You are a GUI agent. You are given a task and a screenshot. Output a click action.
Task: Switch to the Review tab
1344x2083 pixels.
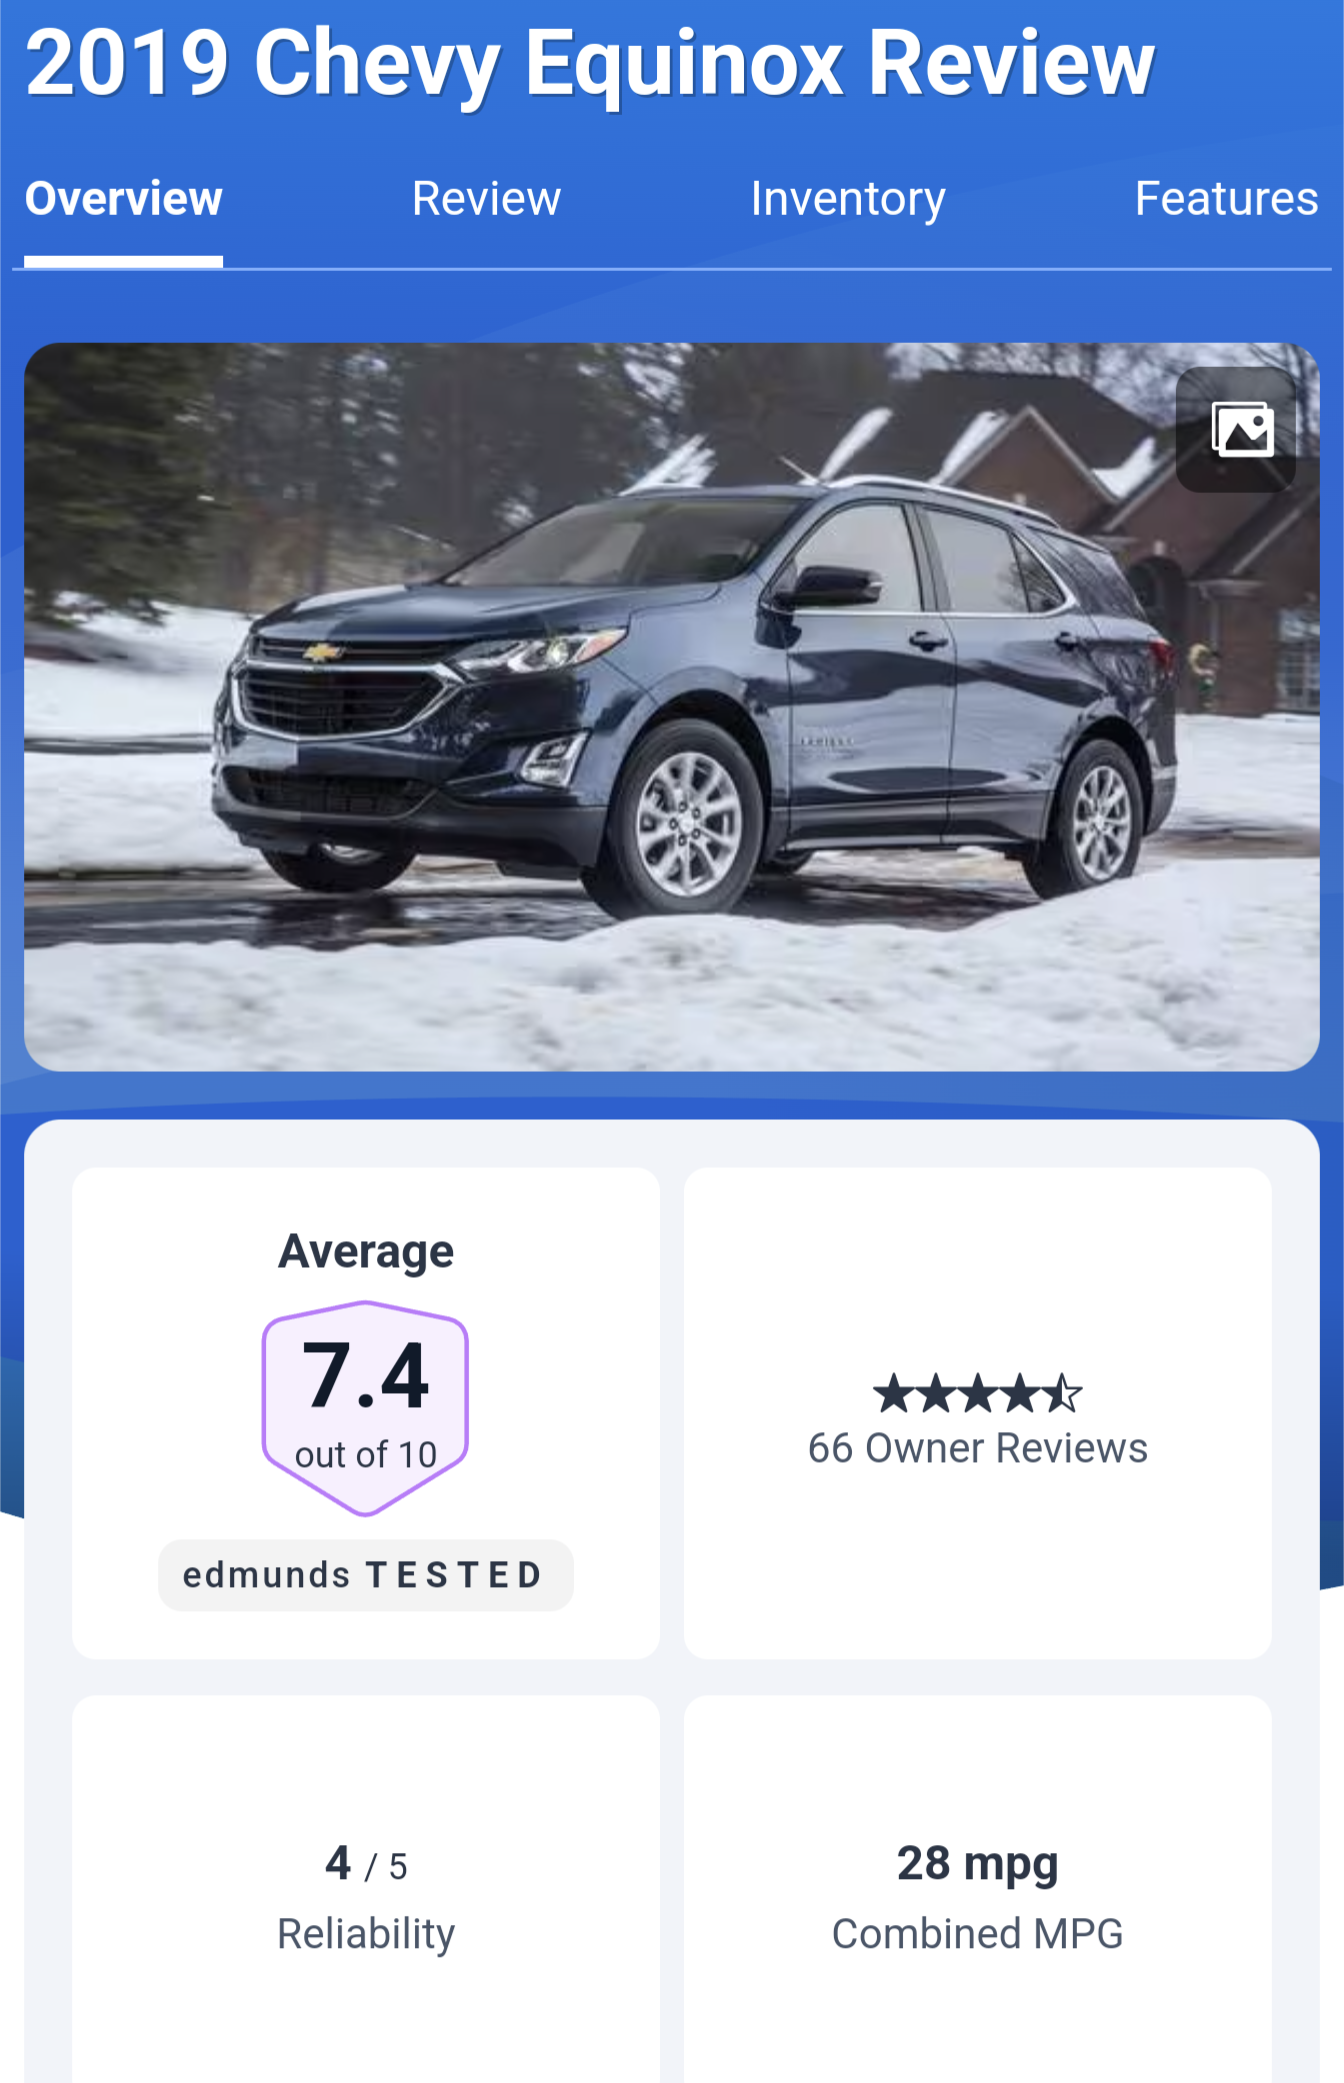pos(486,199)
